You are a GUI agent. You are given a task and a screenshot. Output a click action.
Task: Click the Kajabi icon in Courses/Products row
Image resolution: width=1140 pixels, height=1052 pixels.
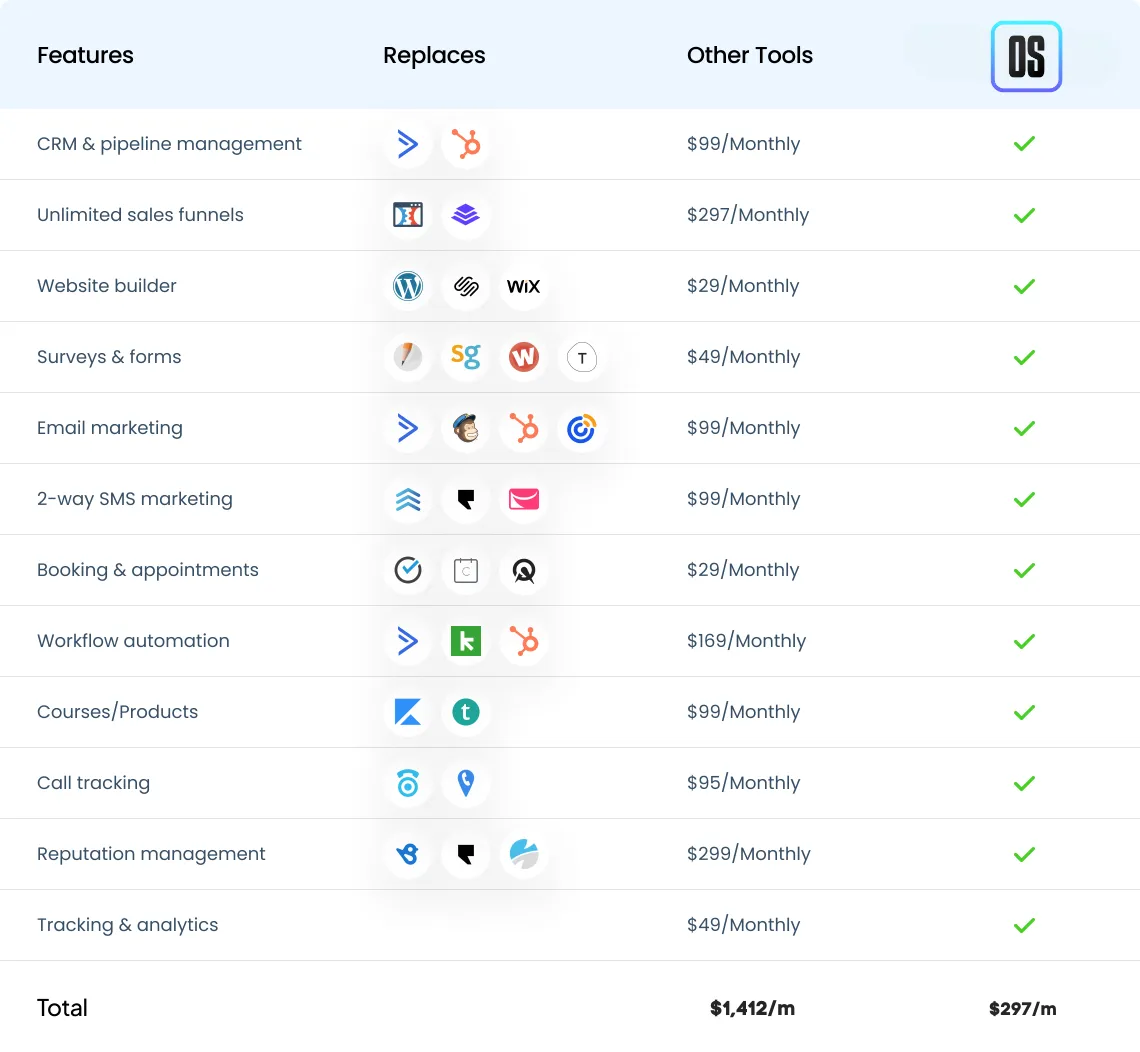tap(408, 712)
